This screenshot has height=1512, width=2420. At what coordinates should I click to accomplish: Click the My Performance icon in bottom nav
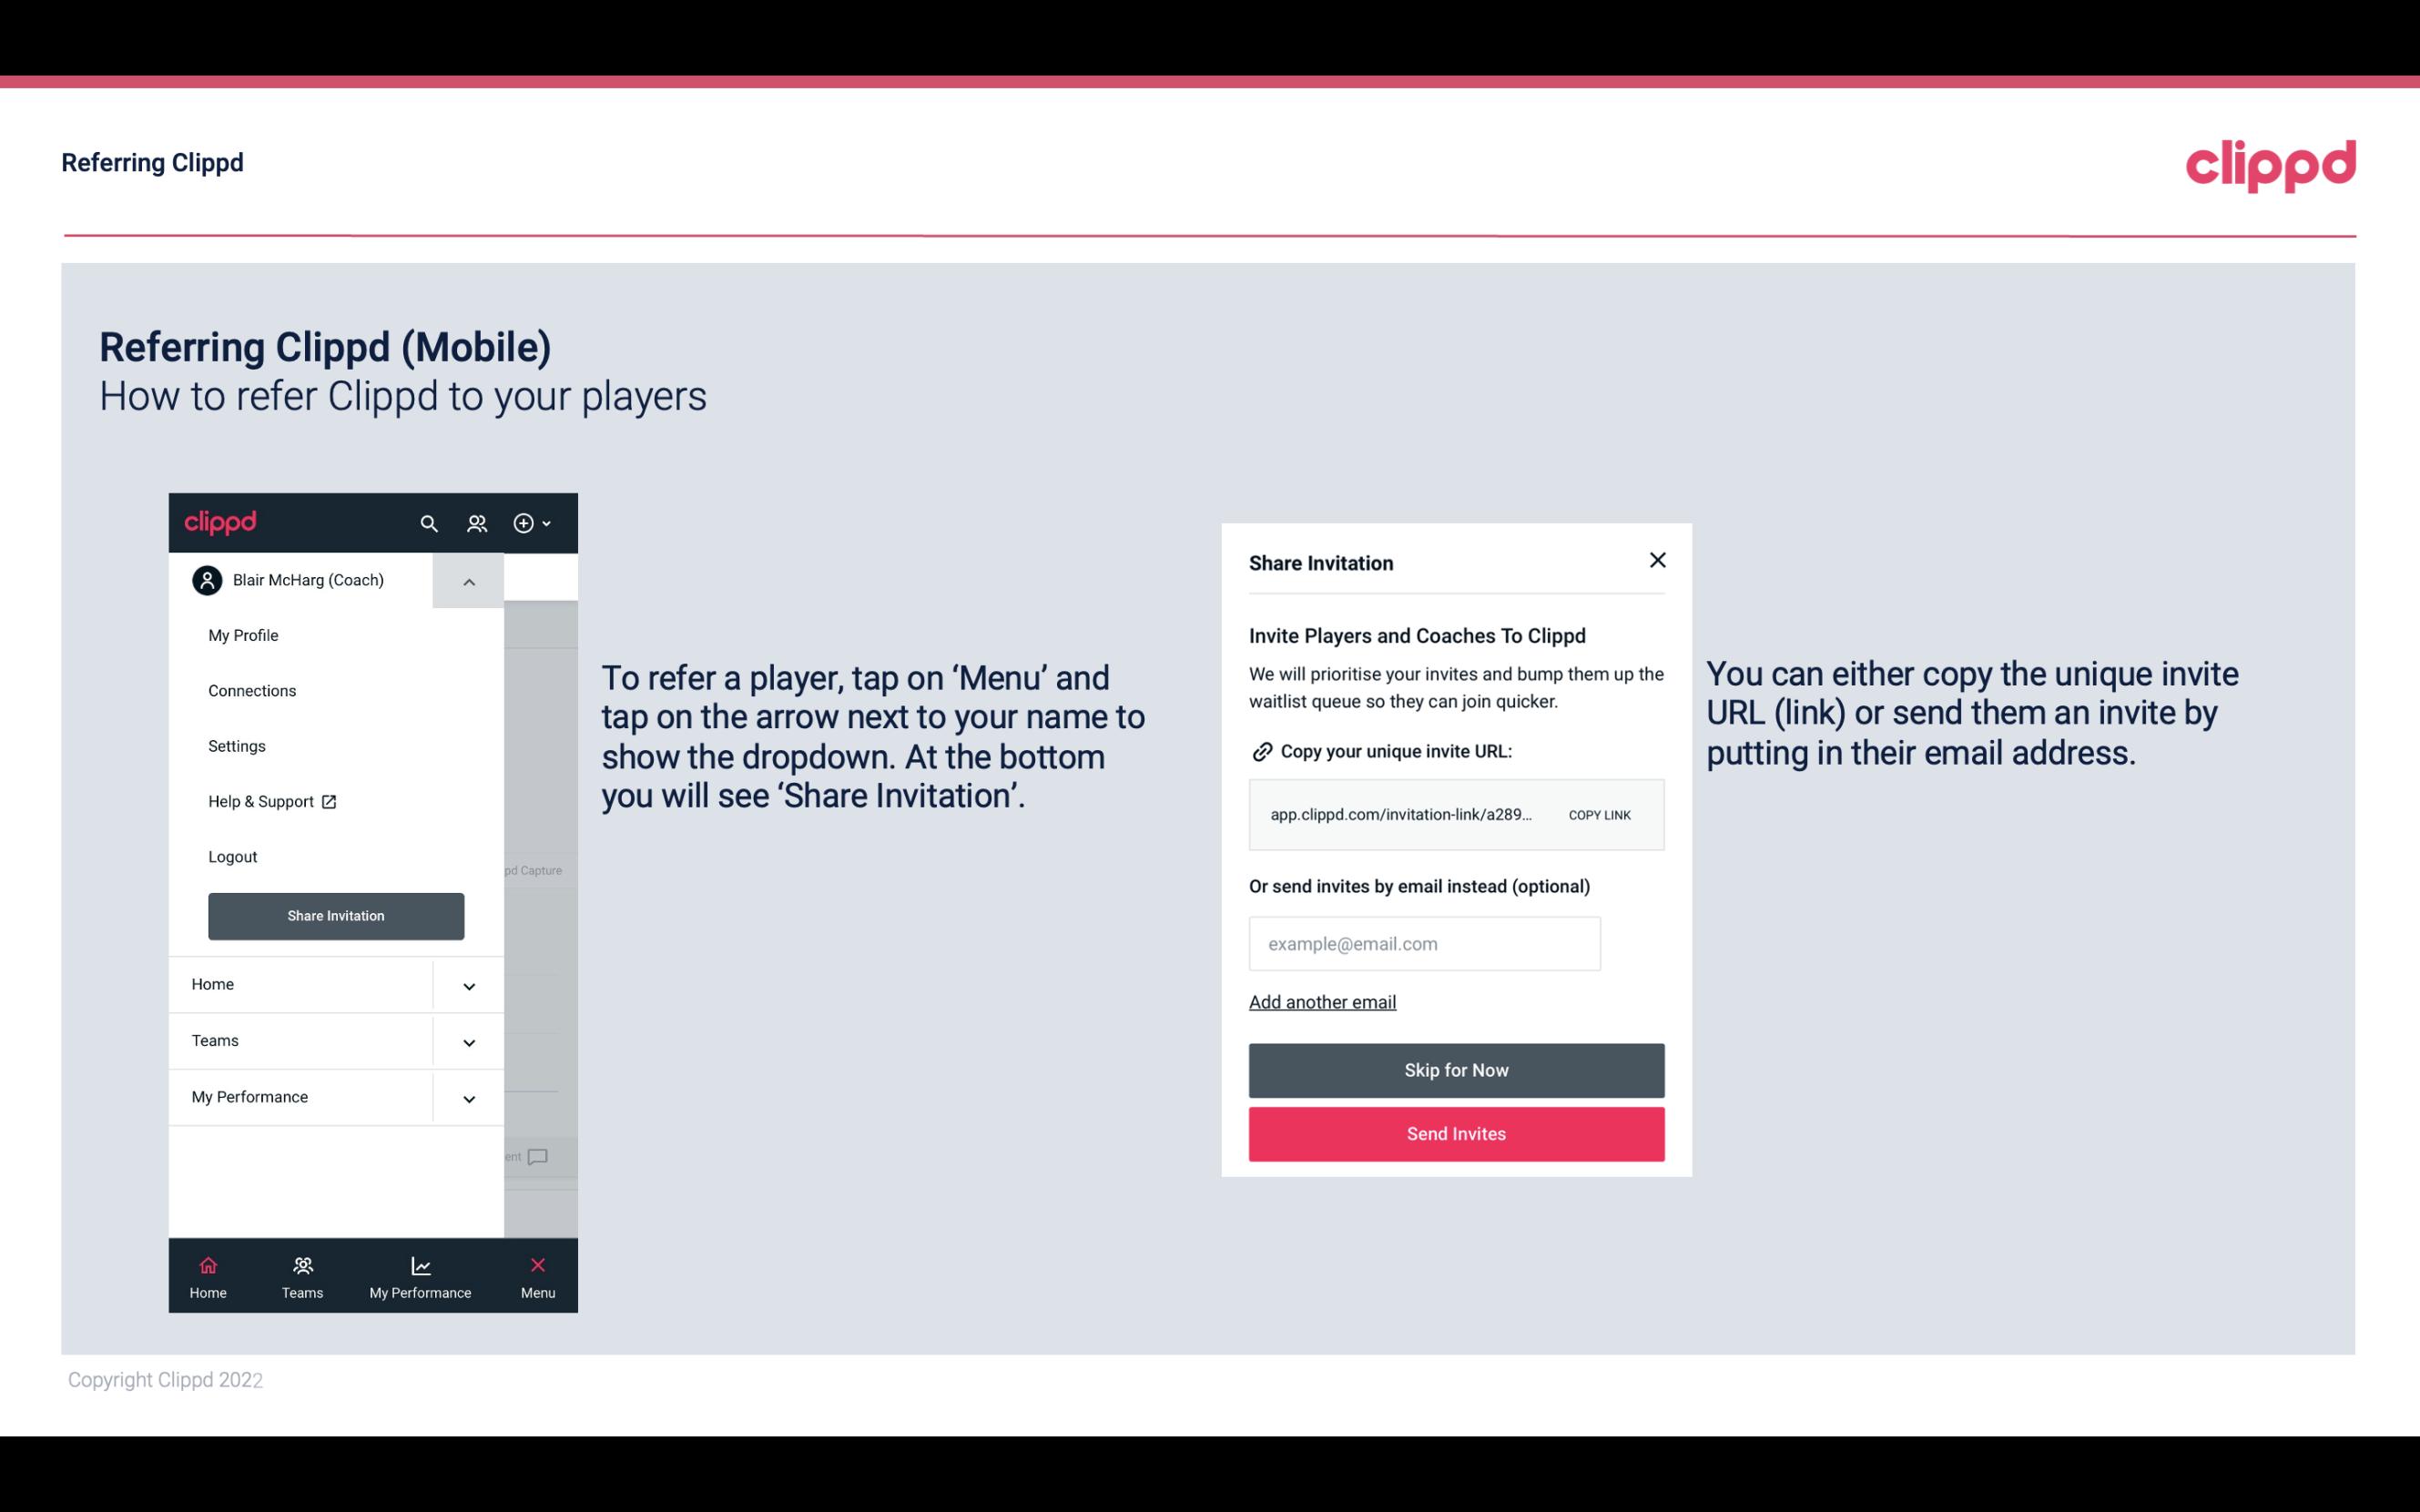coord(420,1264)
